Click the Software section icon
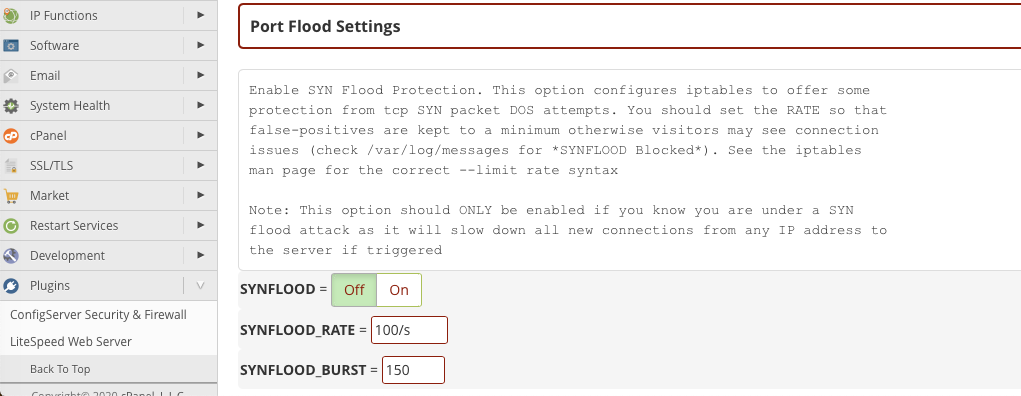This screenshot has width=1021, height=396. click(10, 46)
